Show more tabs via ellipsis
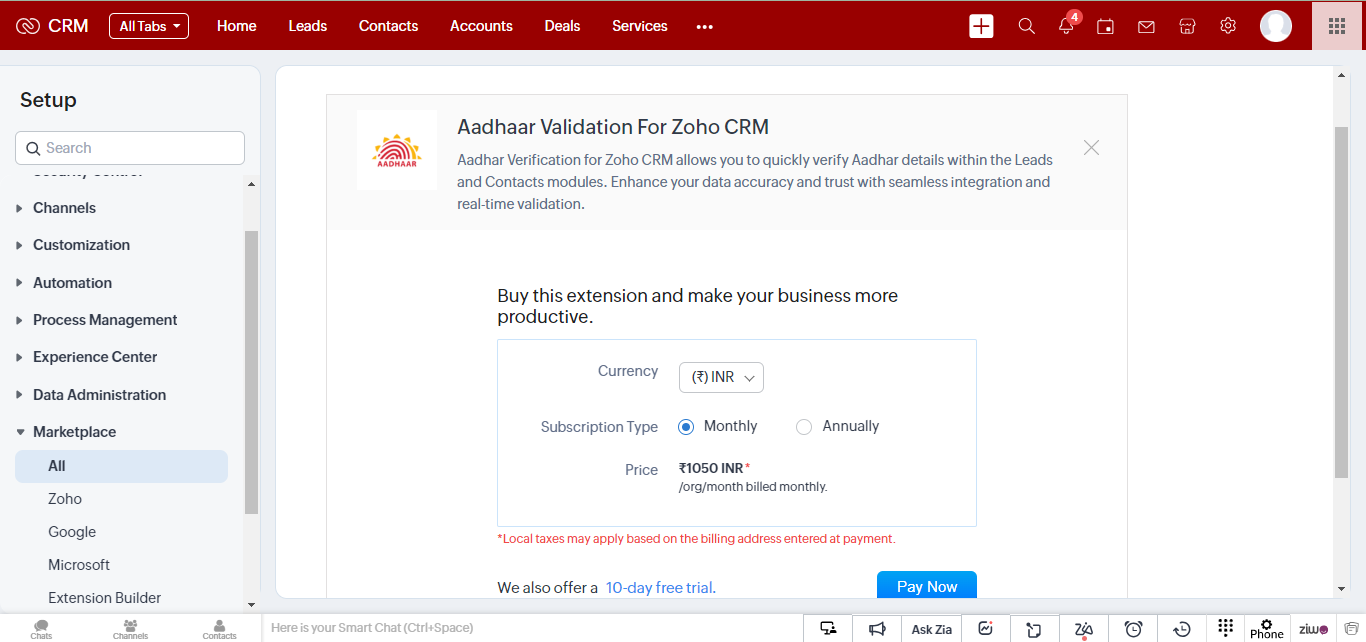The image size is (1366, 642). [705, 27]
